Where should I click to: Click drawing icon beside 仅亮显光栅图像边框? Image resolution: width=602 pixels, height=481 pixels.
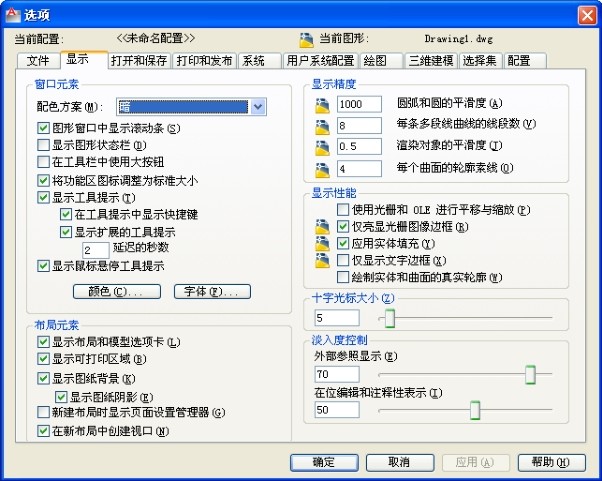coord(322,226)
